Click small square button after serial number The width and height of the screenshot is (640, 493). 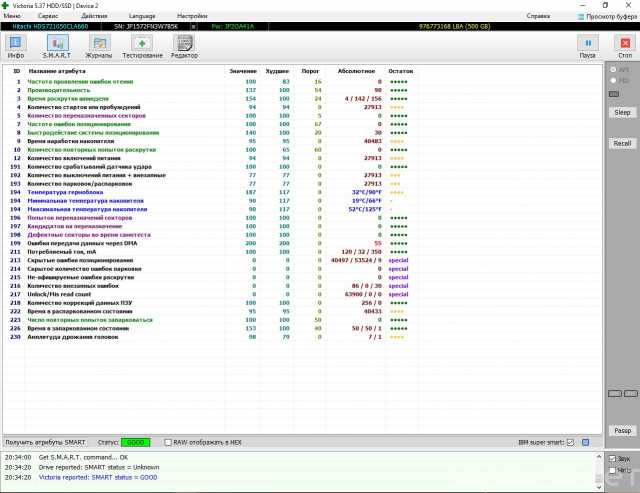pyautogui.click(x=193, y=27)
